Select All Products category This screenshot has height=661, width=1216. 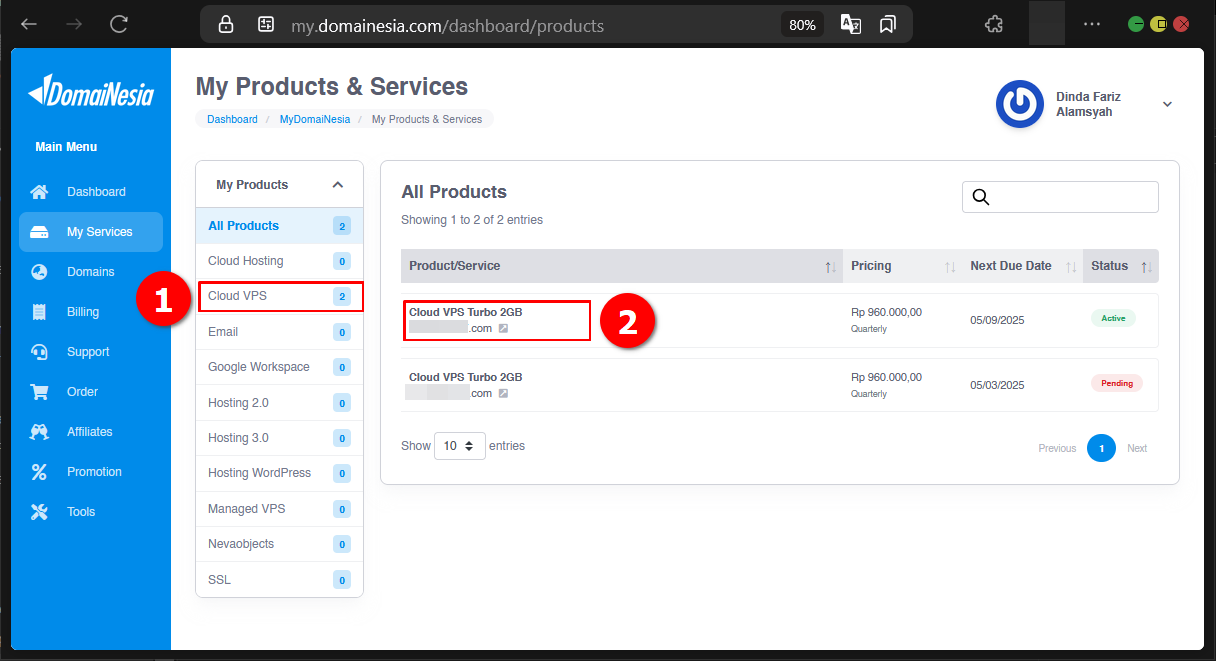[280, 226]
